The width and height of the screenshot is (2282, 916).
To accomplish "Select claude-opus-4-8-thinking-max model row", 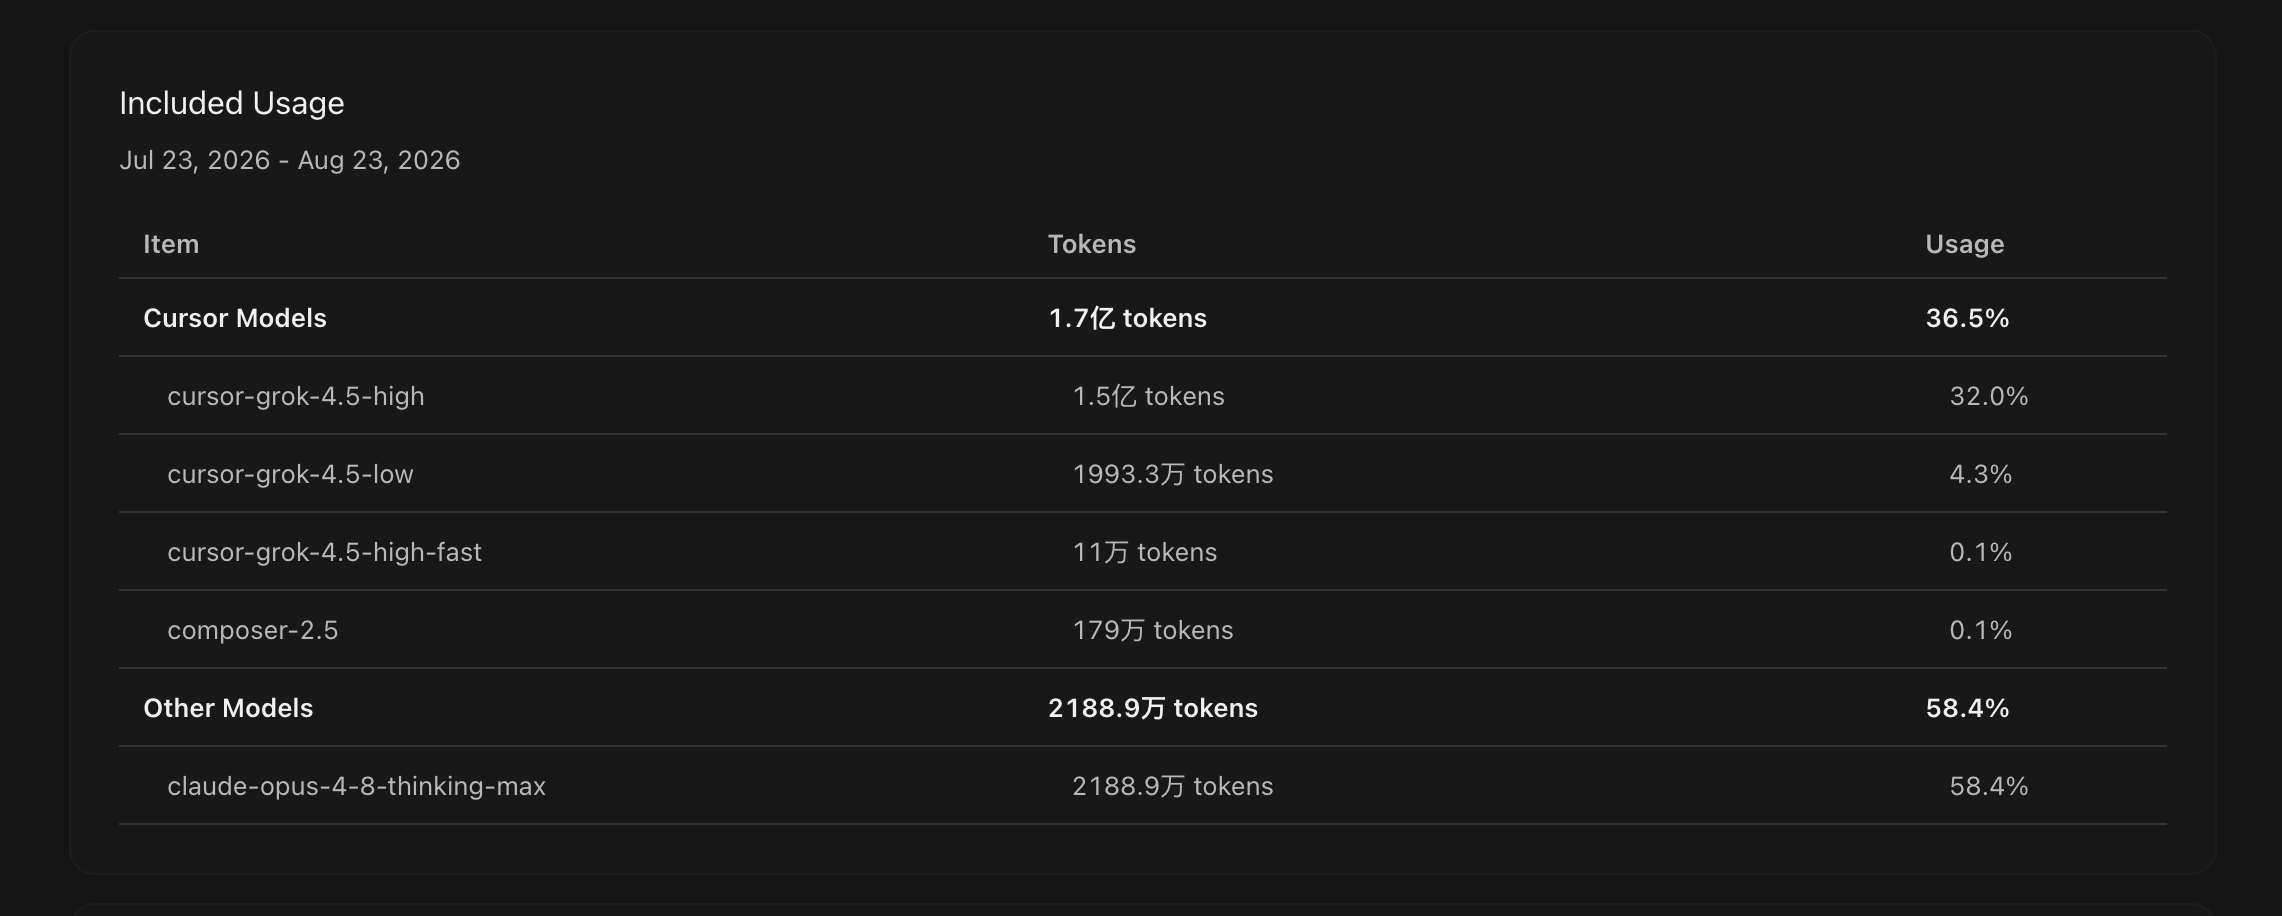I will (x=1142, y=786).
